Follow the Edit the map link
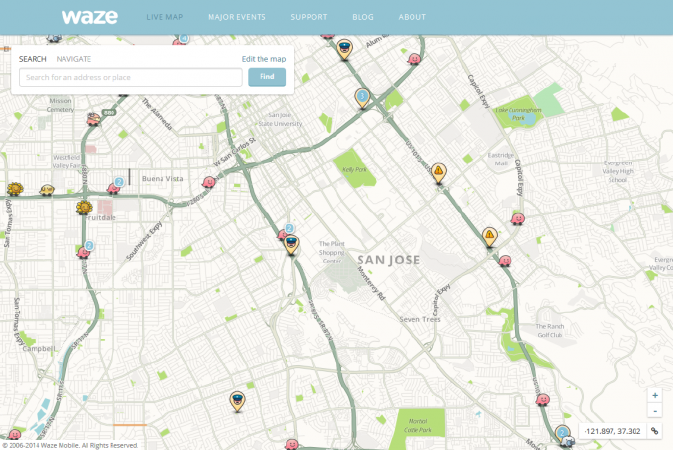673x450 pixels. pos(264,59)
